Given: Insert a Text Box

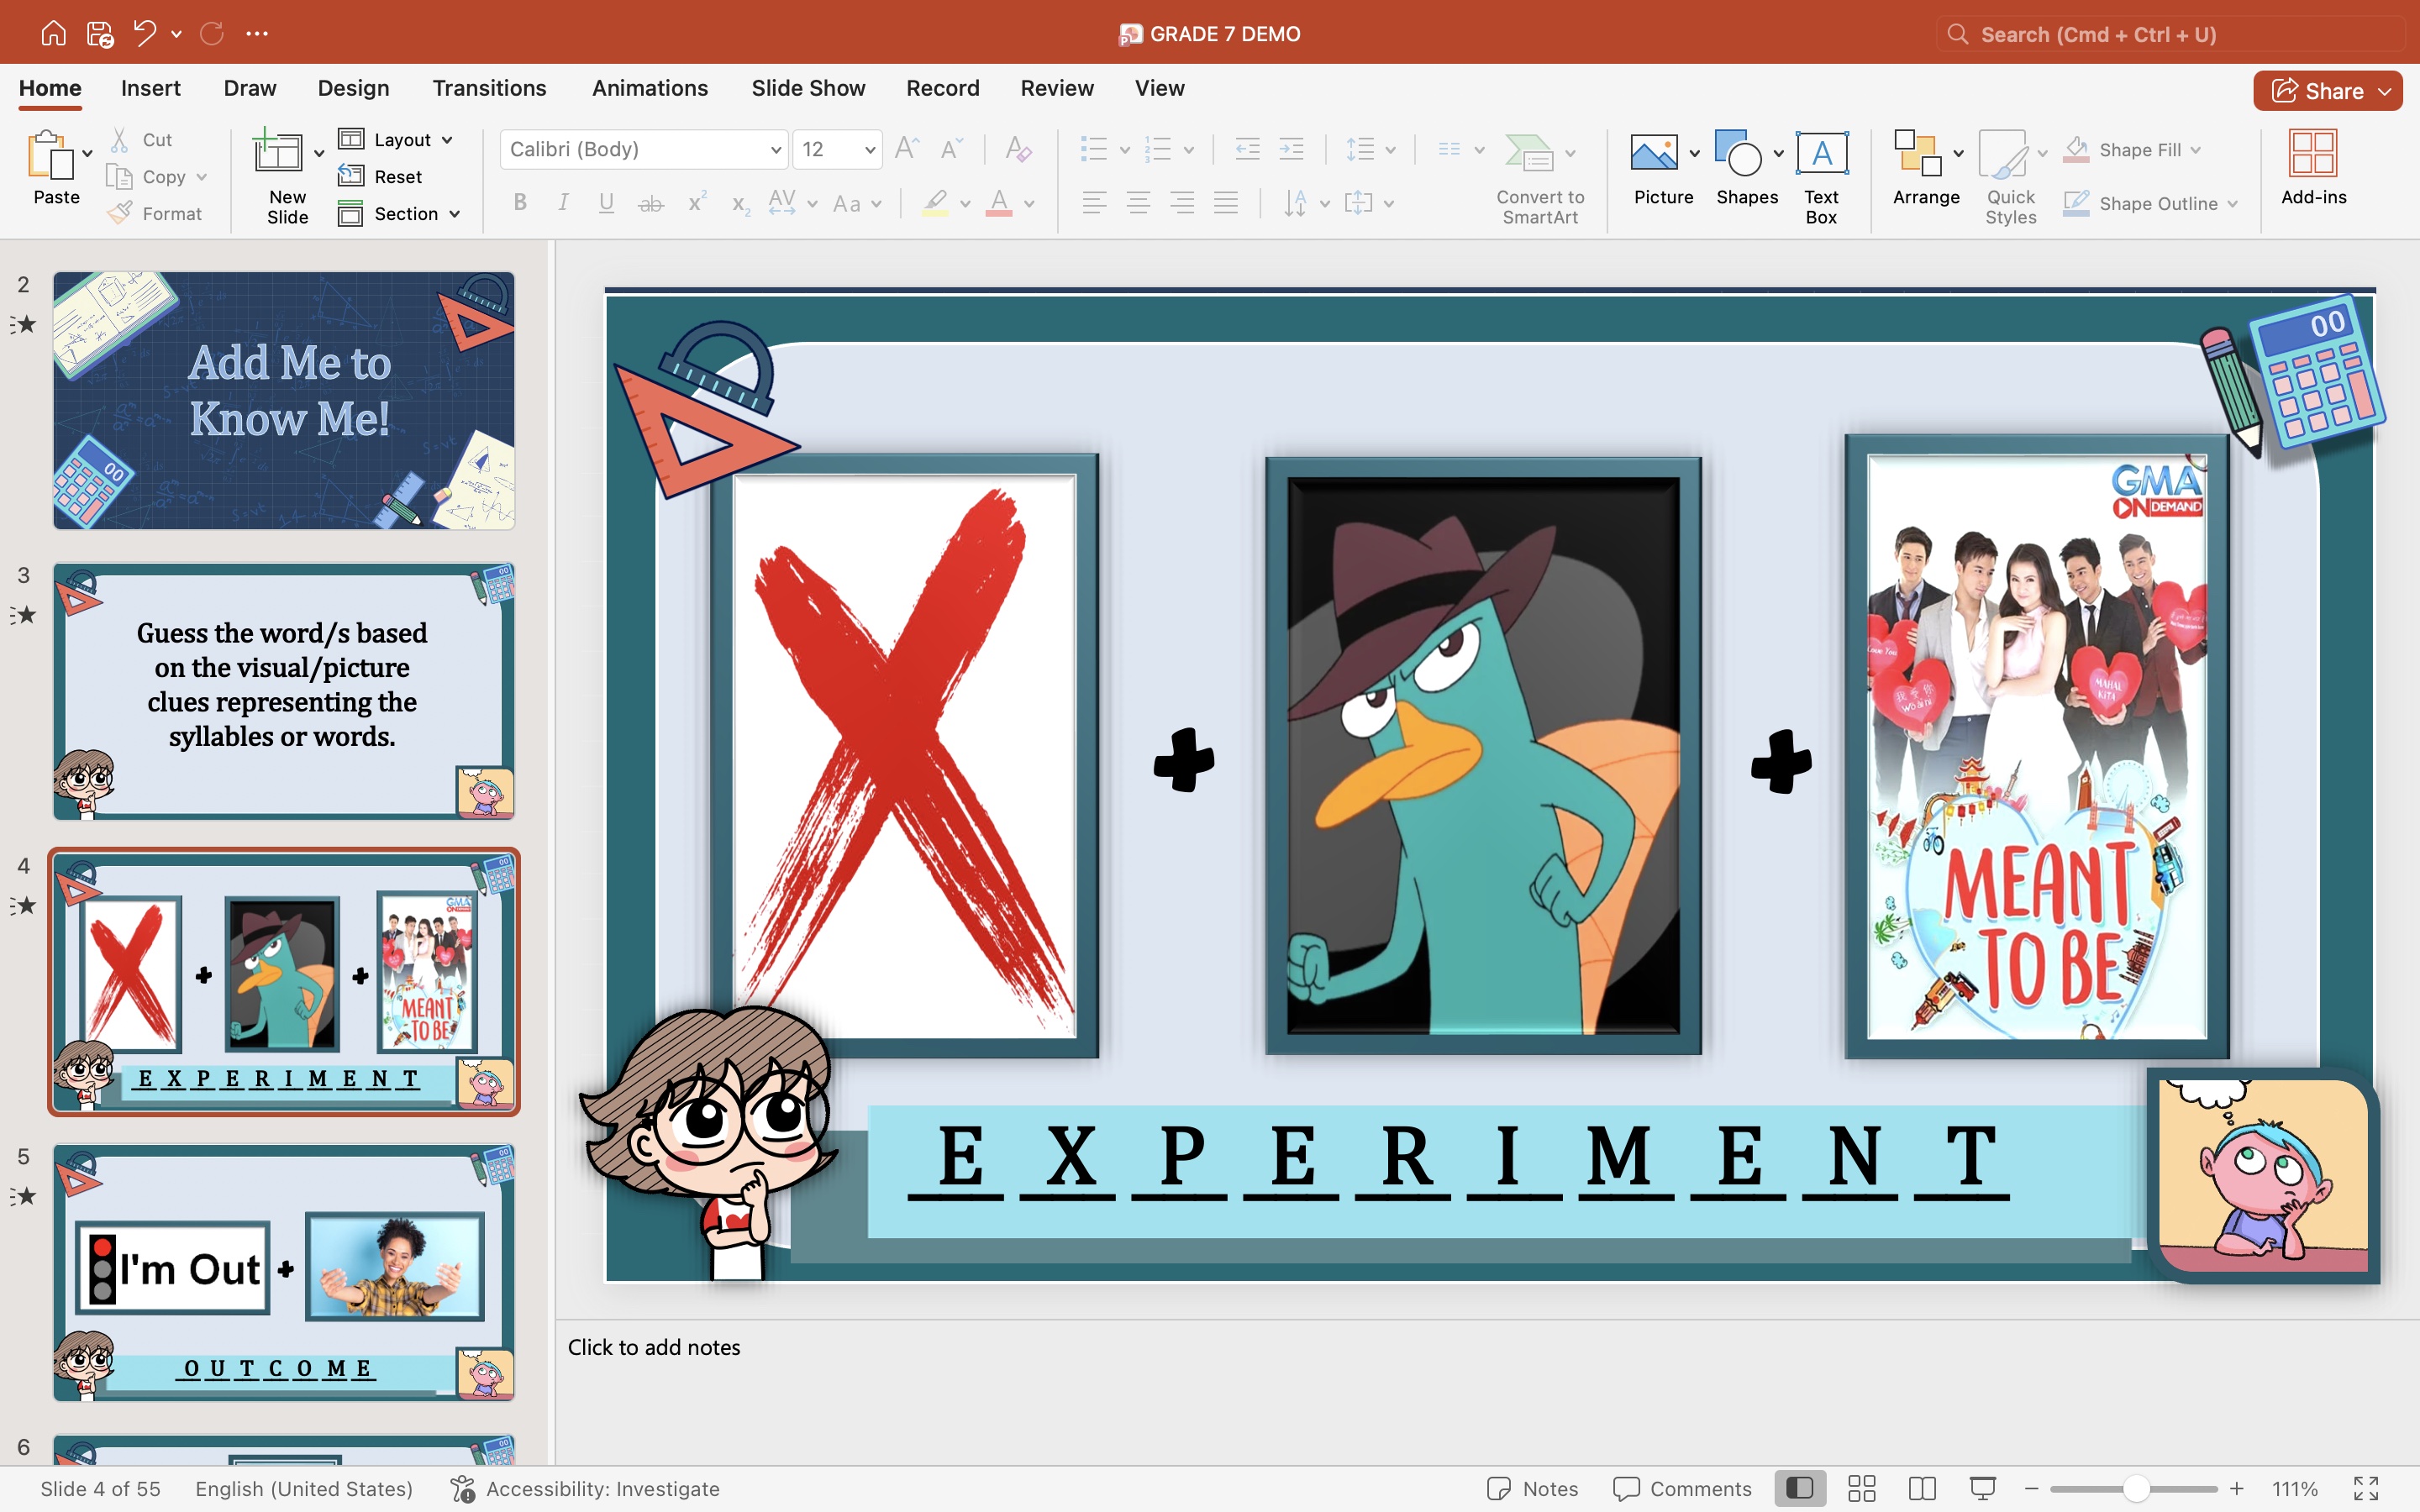Looking at the screenshot, I should pos(1821,153).
